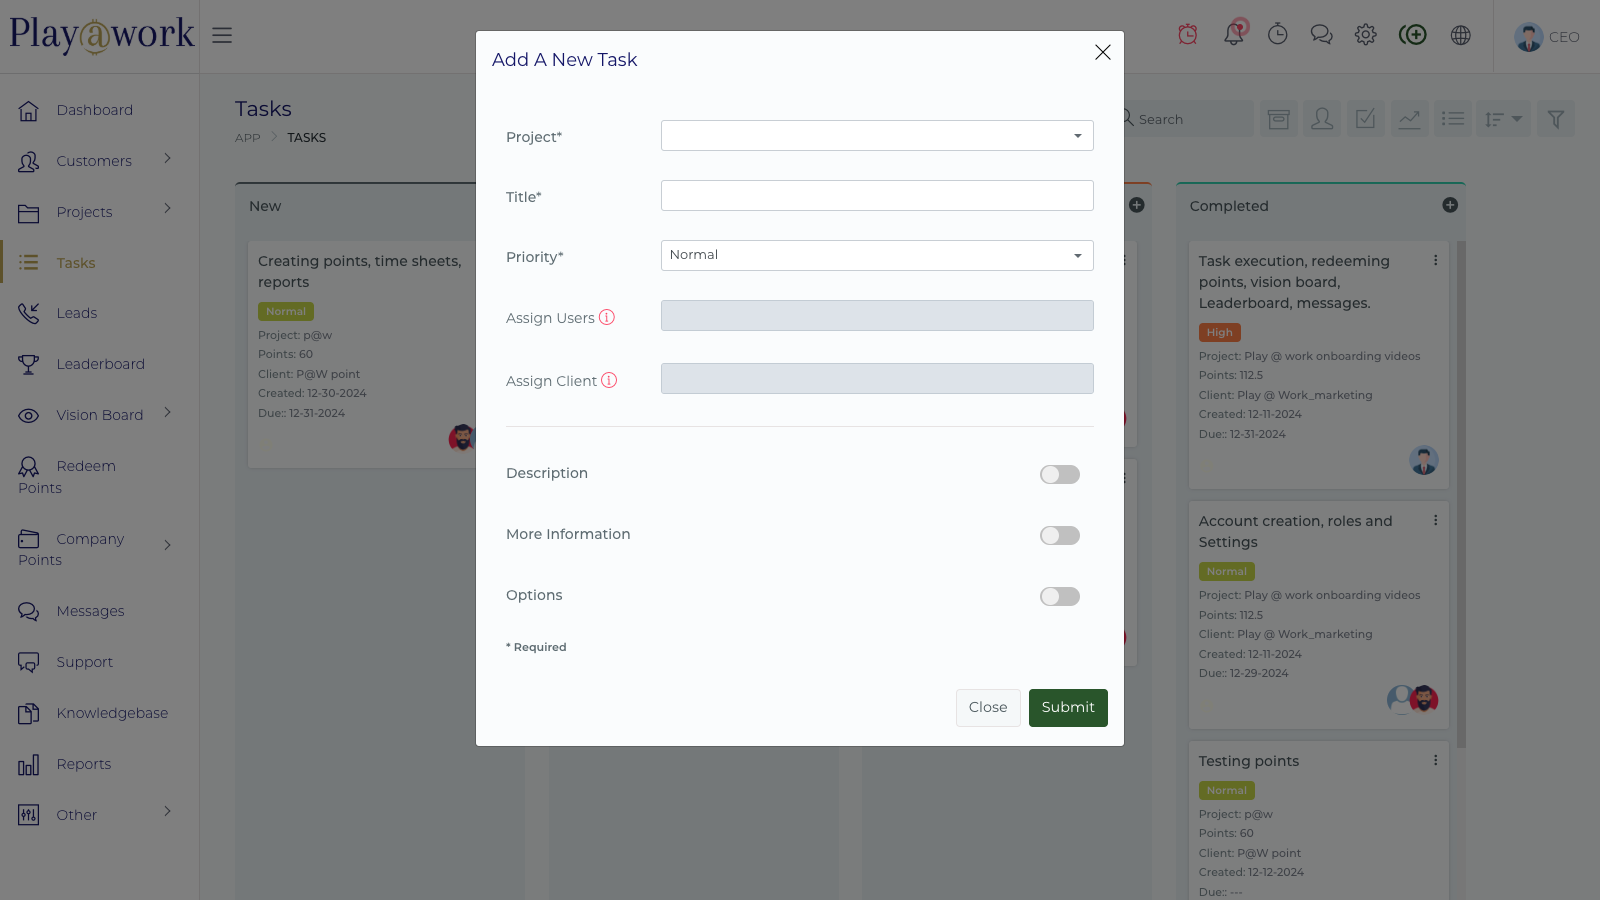Screen dimensions: 1600x900
Task: Open the Priority dropdown showing Normal
Action: tap(876, 256)
